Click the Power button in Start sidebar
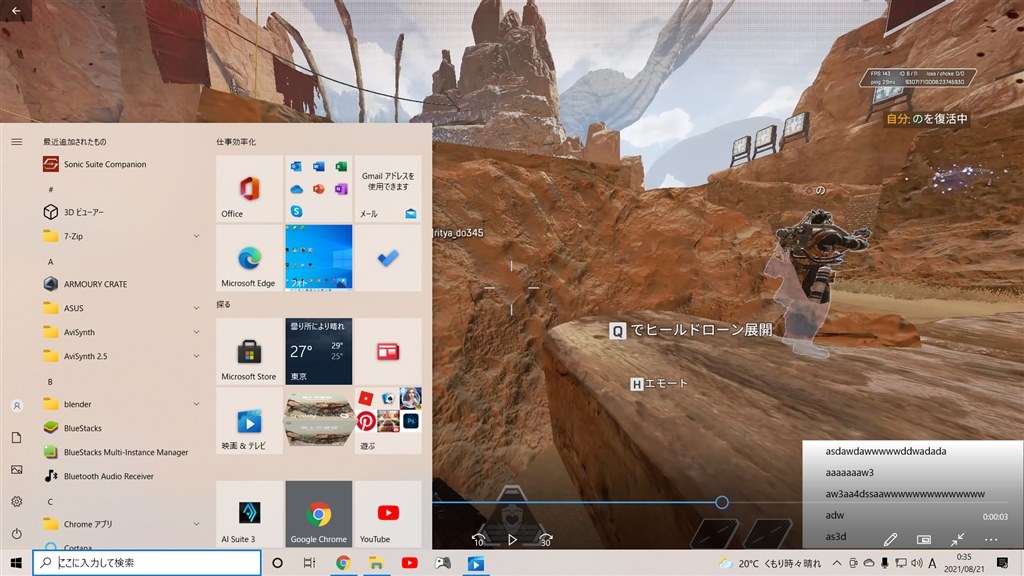Screen dimensions: 1024x576 tap(17, 534)
